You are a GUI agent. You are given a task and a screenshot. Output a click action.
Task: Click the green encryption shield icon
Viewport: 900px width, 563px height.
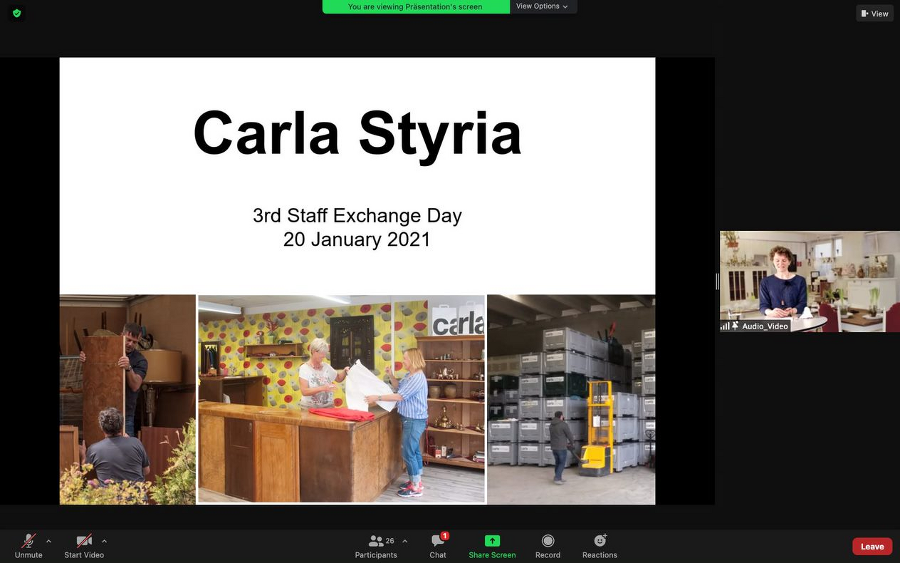[x=17, y=13]
